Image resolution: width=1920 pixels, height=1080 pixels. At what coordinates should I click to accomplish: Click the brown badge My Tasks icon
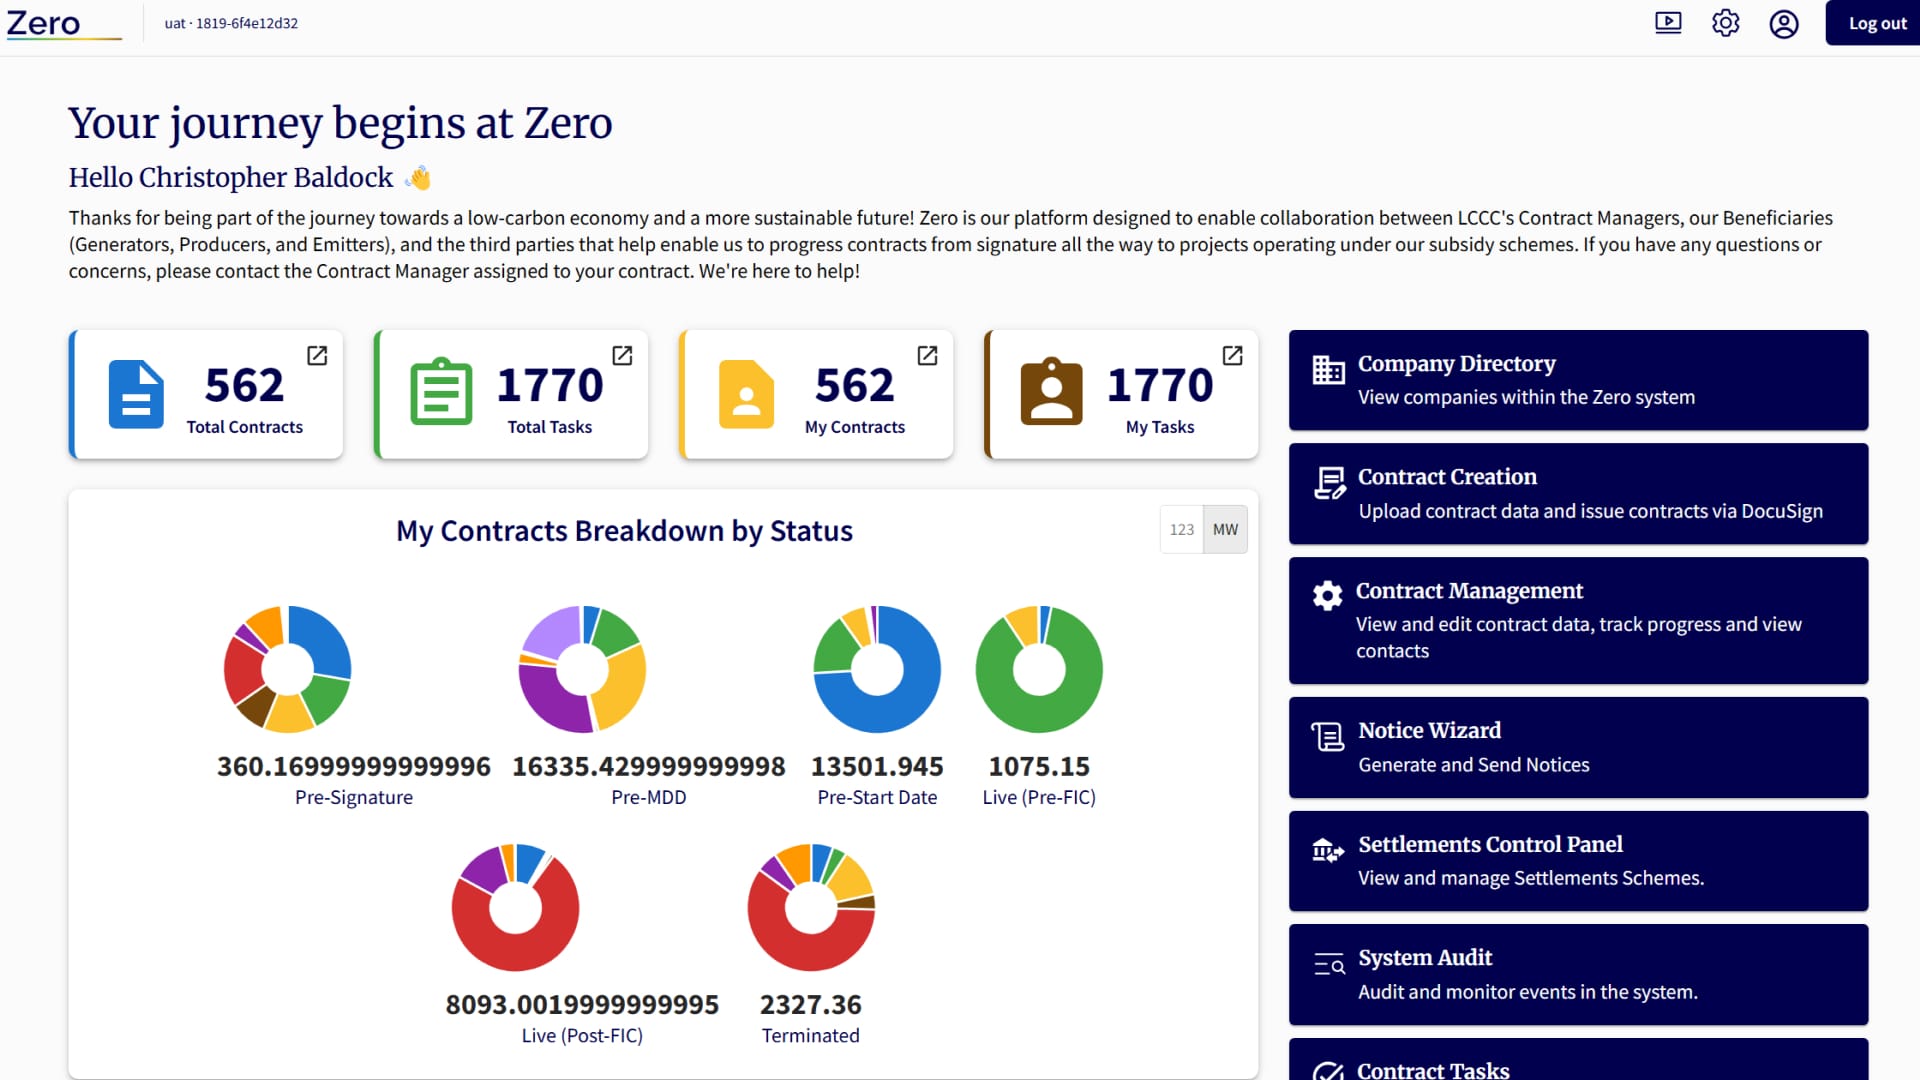[1051, 392]
